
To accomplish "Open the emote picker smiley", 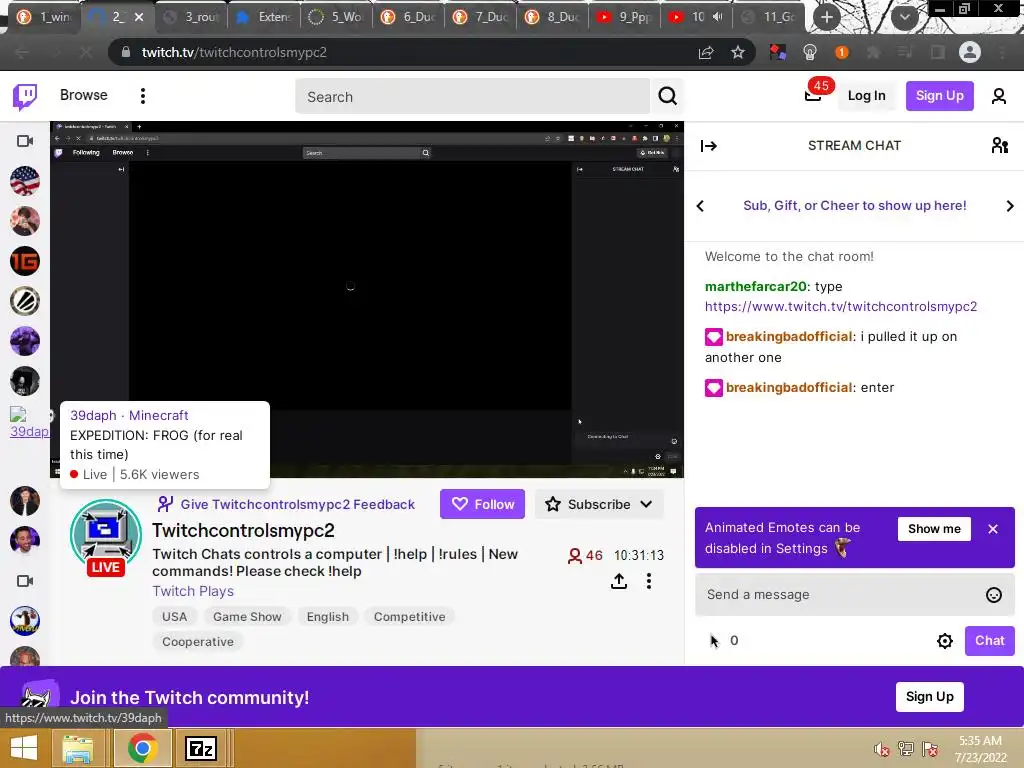I will (993, 594).
